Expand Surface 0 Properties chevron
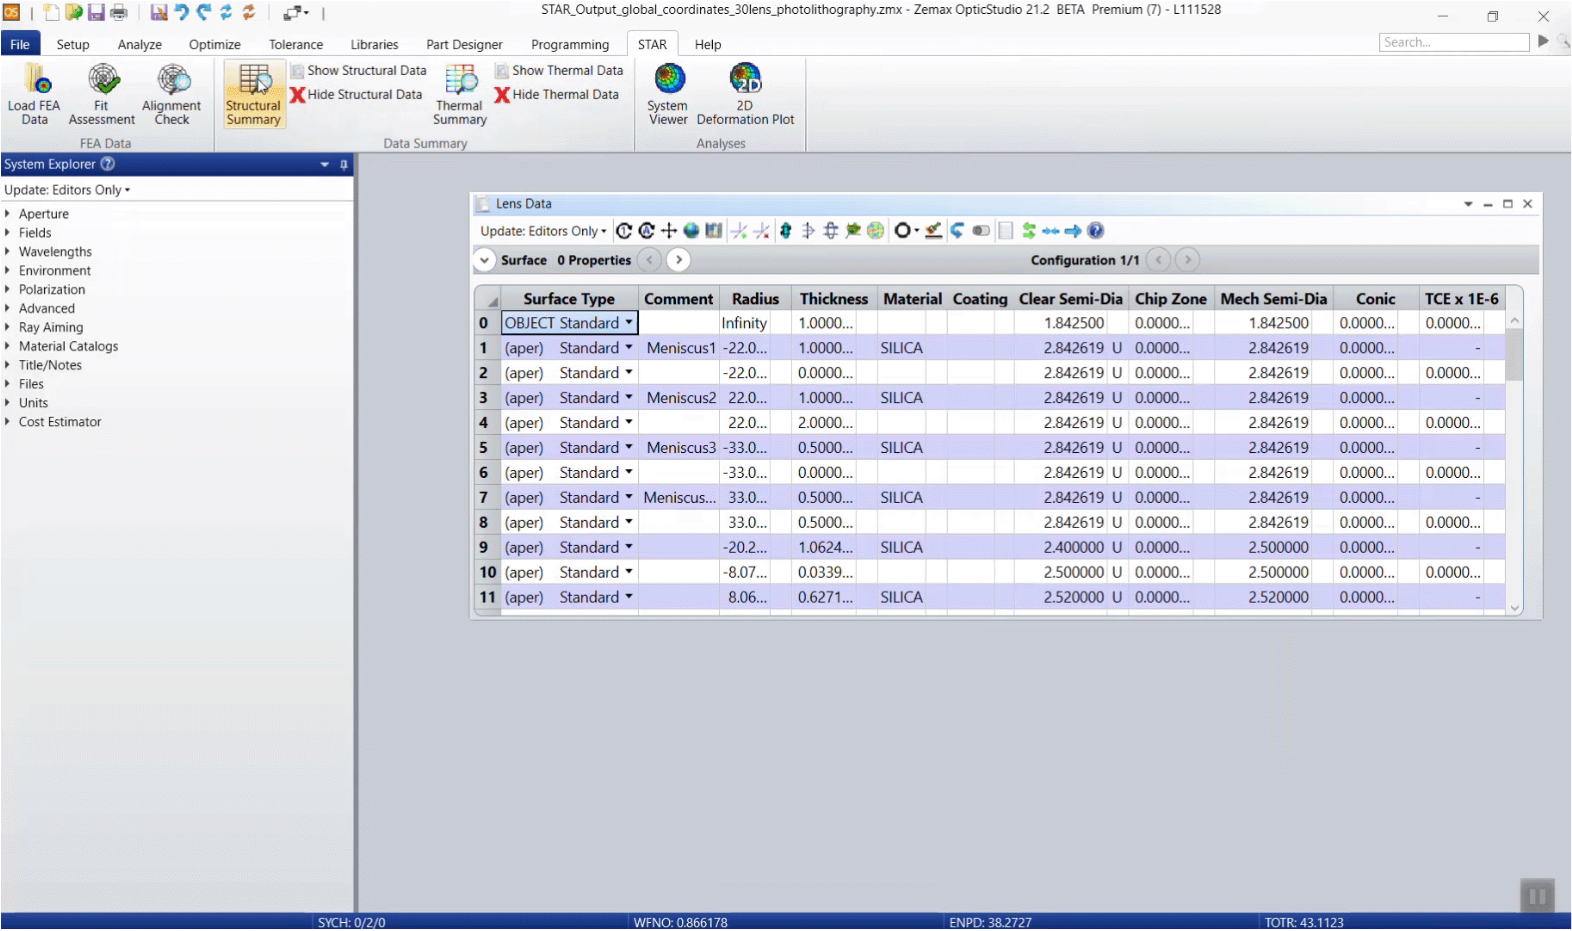 (485, 260)
